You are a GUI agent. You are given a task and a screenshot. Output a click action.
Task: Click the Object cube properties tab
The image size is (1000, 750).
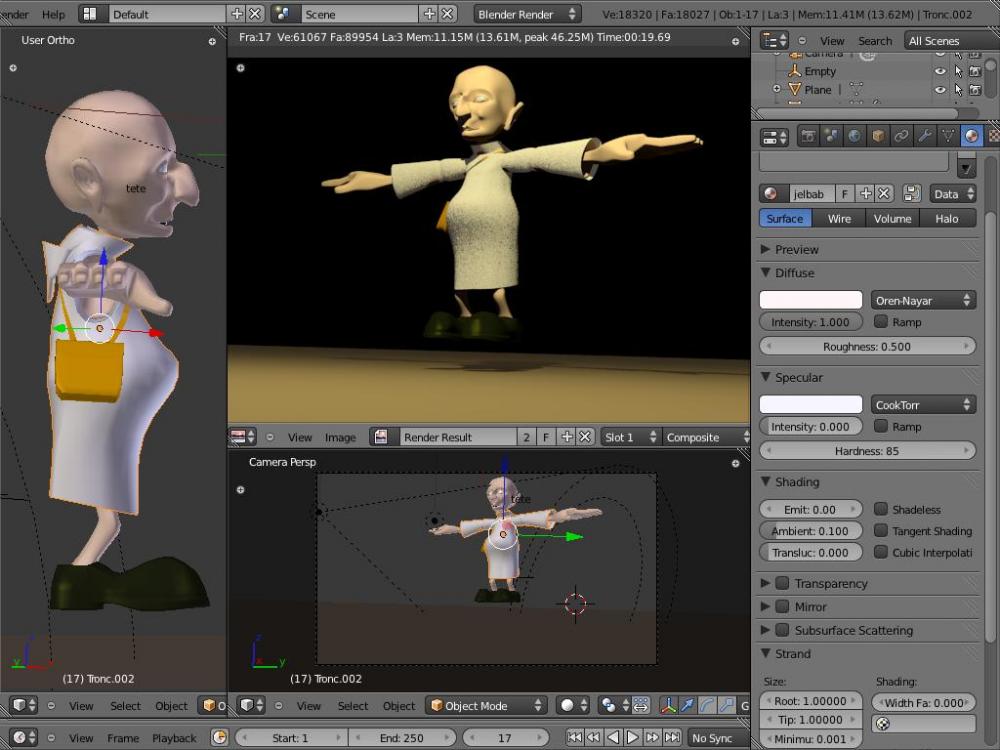pyautogui.click(x=878, y=137)
